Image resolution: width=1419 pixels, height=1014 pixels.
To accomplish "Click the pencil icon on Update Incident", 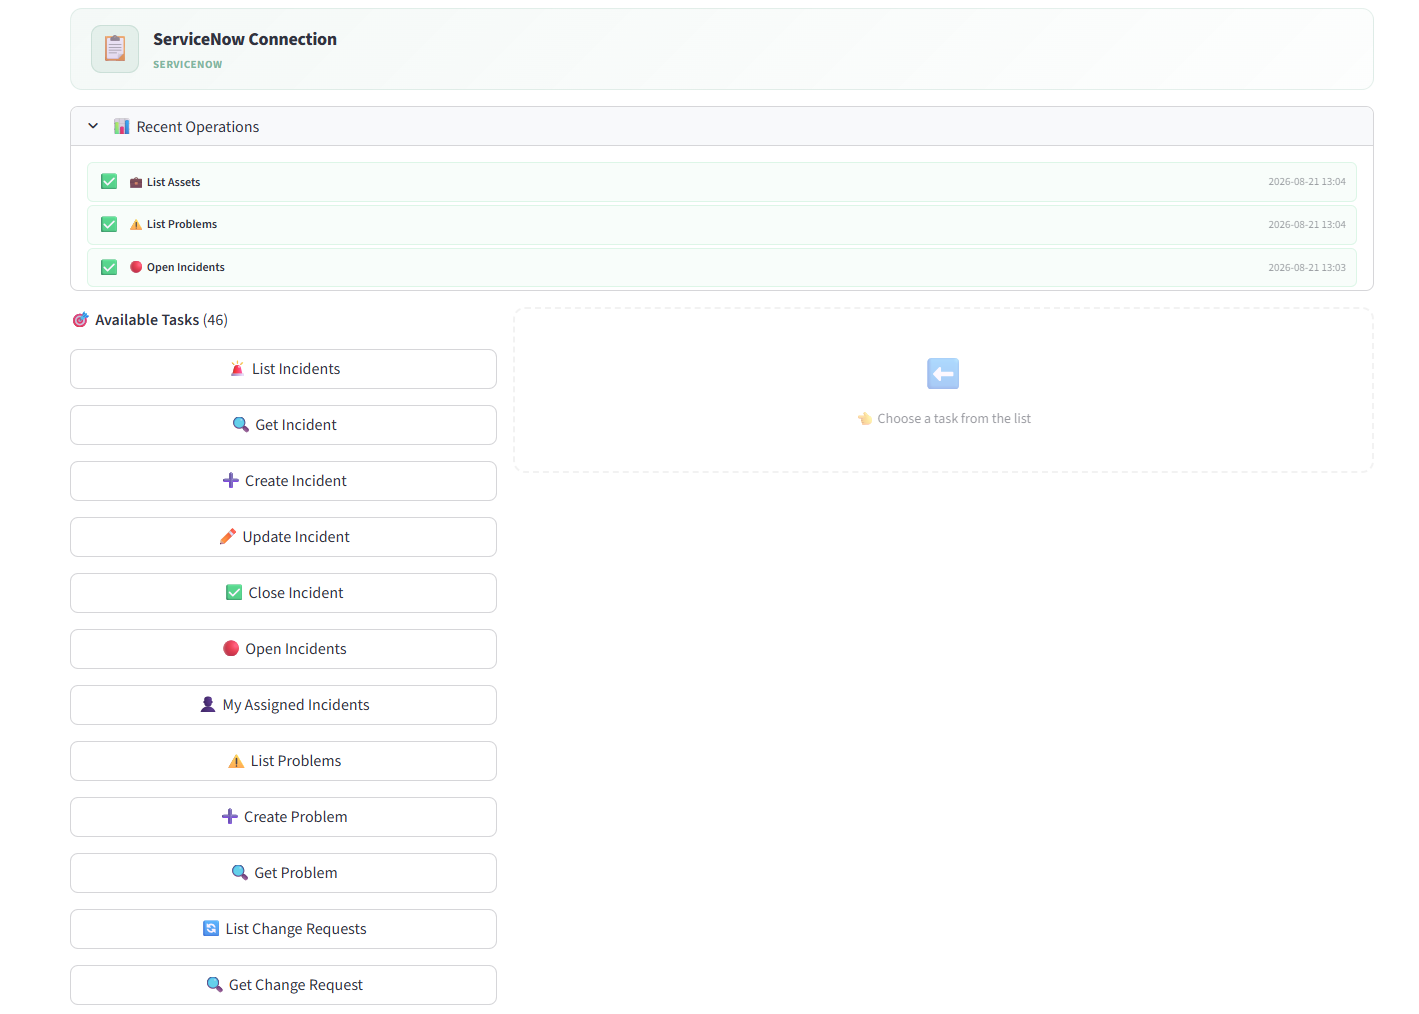I will [x=228, y=537].
